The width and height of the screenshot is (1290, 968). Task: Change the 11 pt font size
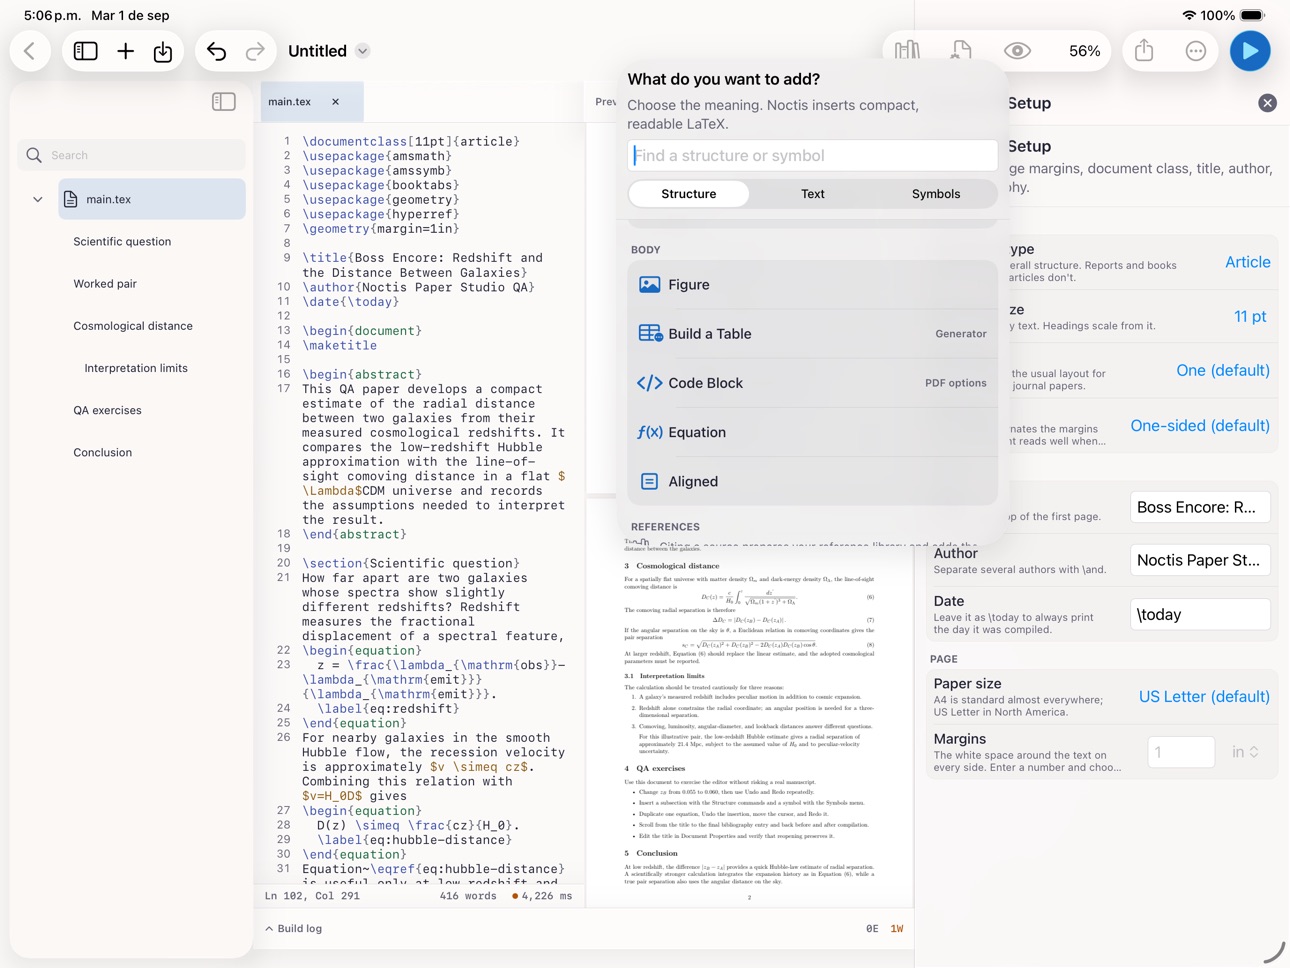pyautogui.click(x=1250, y=317)
